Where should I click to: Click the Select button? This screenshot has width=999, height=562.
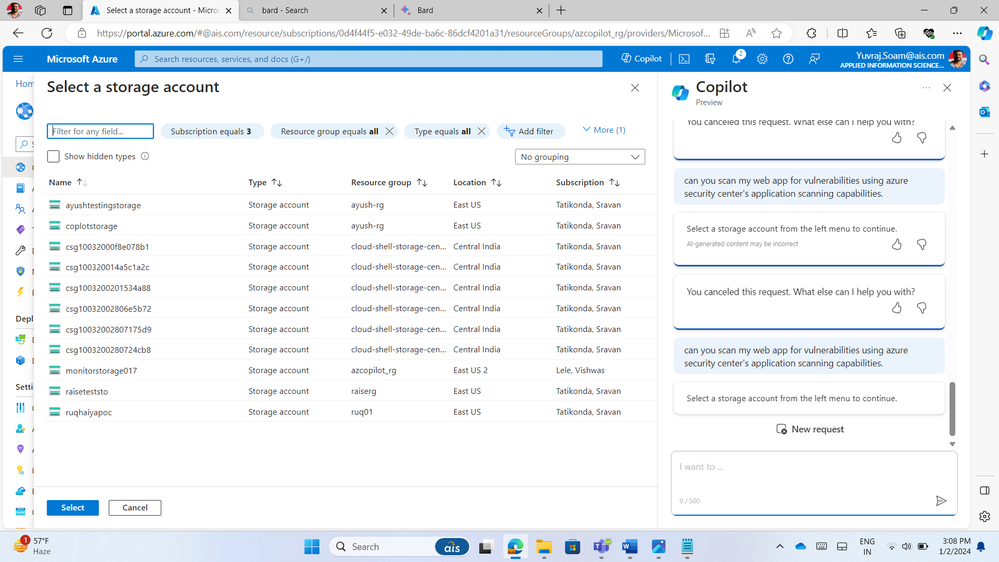pyautogui.click(x=73, y=508)
